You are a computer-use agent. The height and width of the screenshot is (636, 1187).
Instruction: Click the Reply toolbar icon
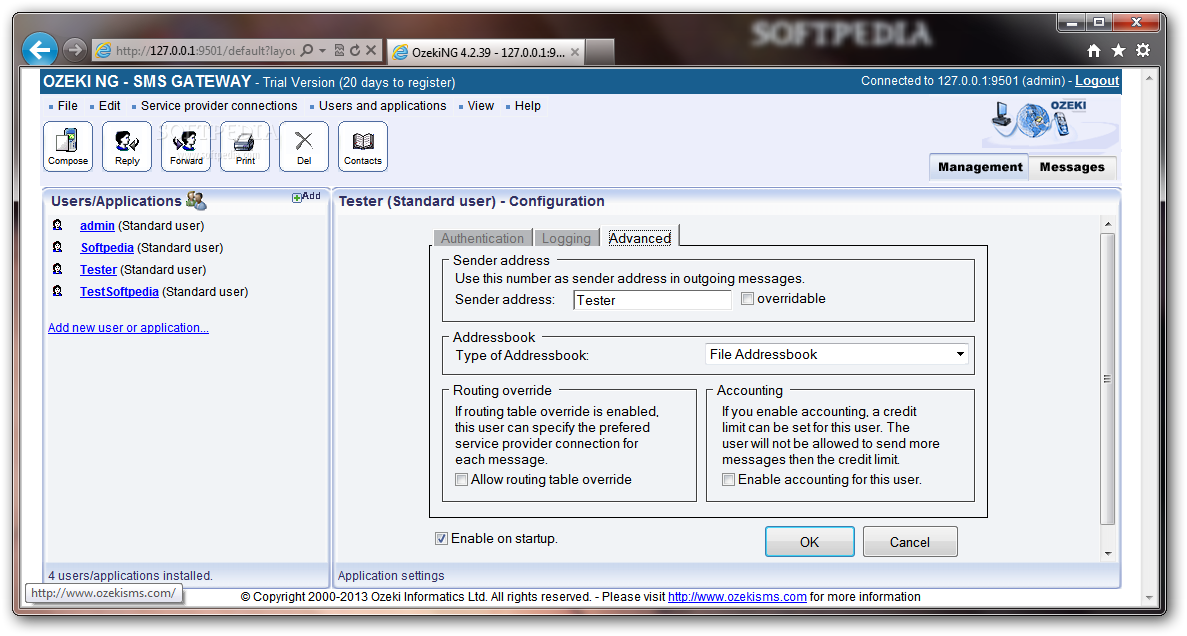[127, 146]
